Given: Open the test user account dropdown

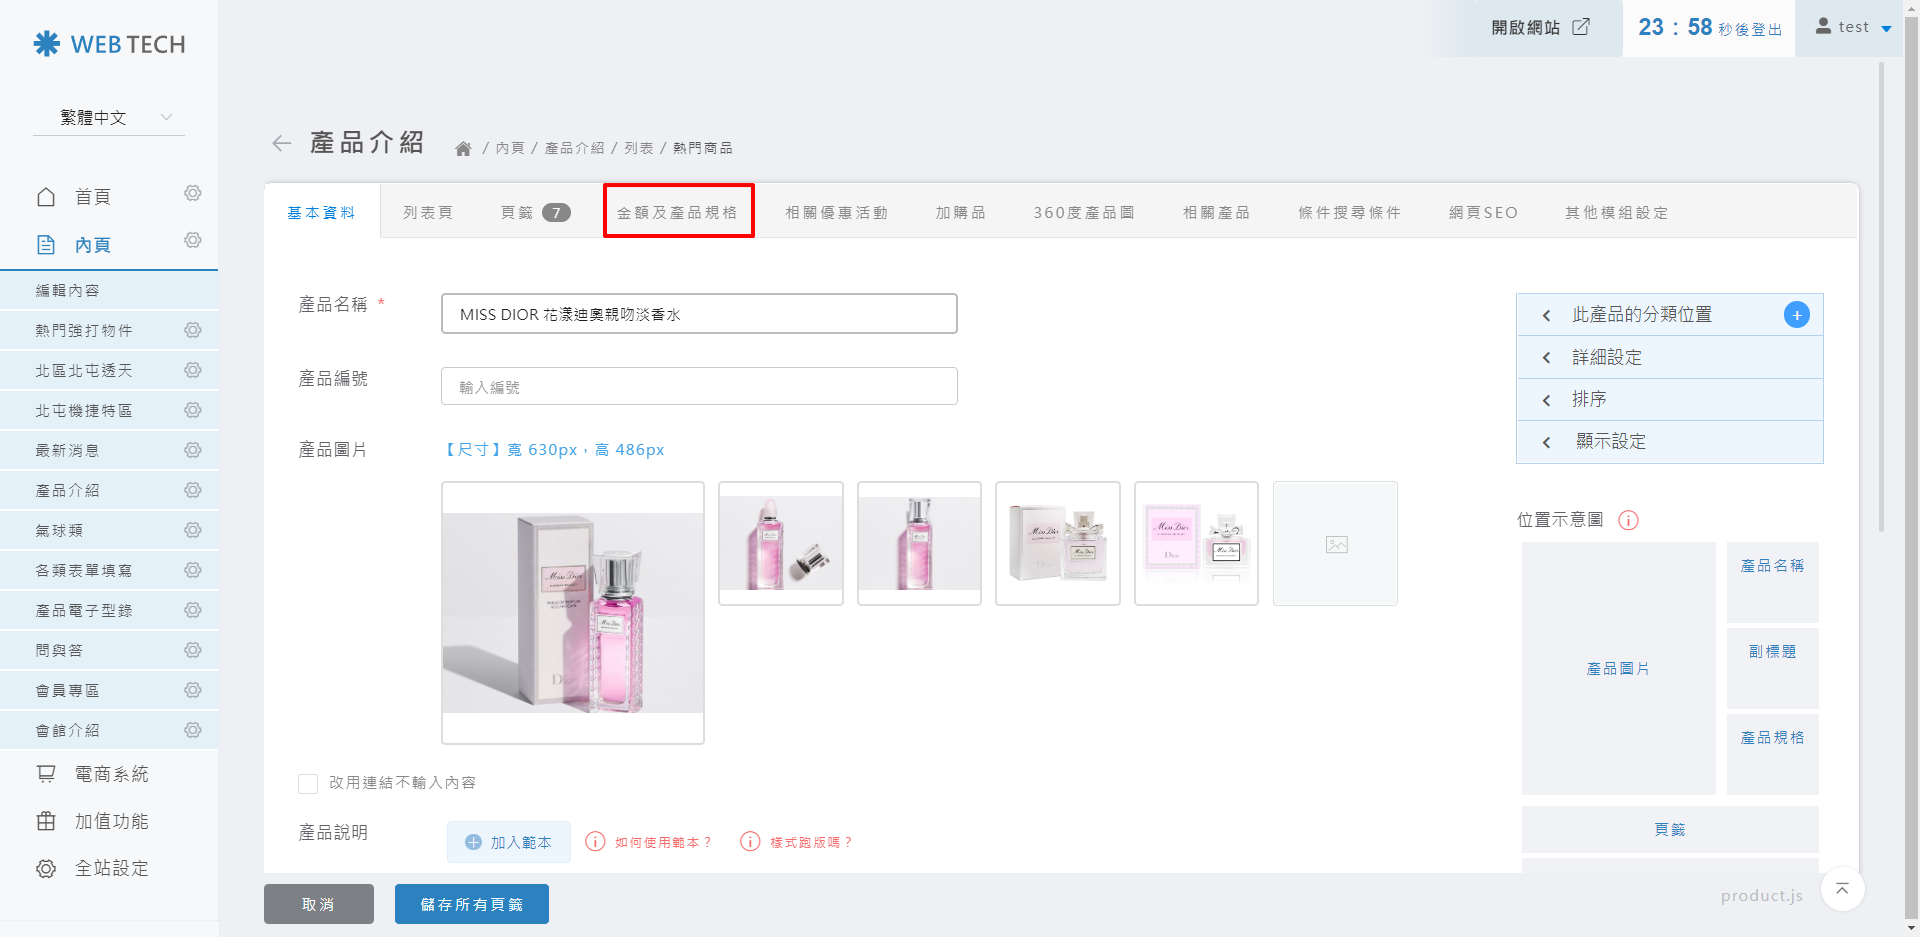Looking at the screenshot, I should [1853, 28].
